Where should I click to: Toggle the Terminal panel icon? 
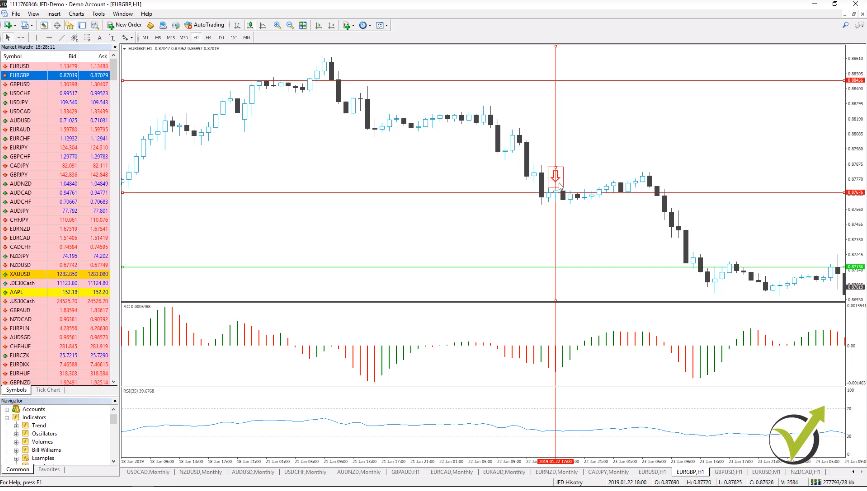(x=82, y=25)
